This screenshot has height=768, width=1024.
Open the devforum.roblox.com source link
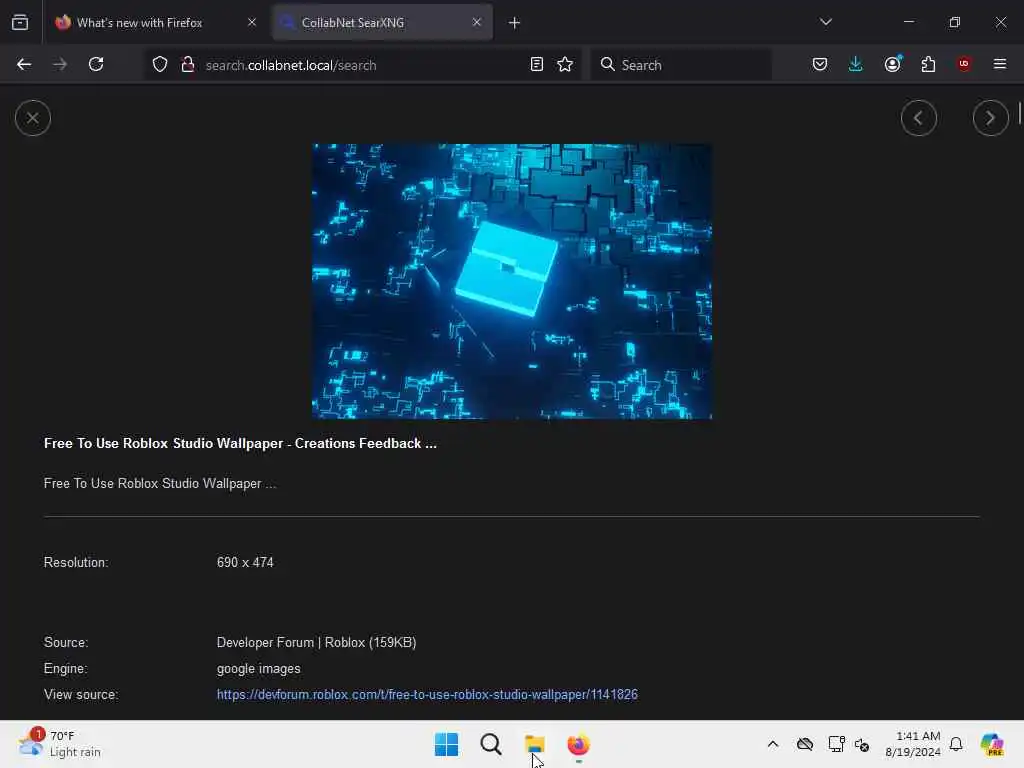pyautogui.click(x=427, y=694)
